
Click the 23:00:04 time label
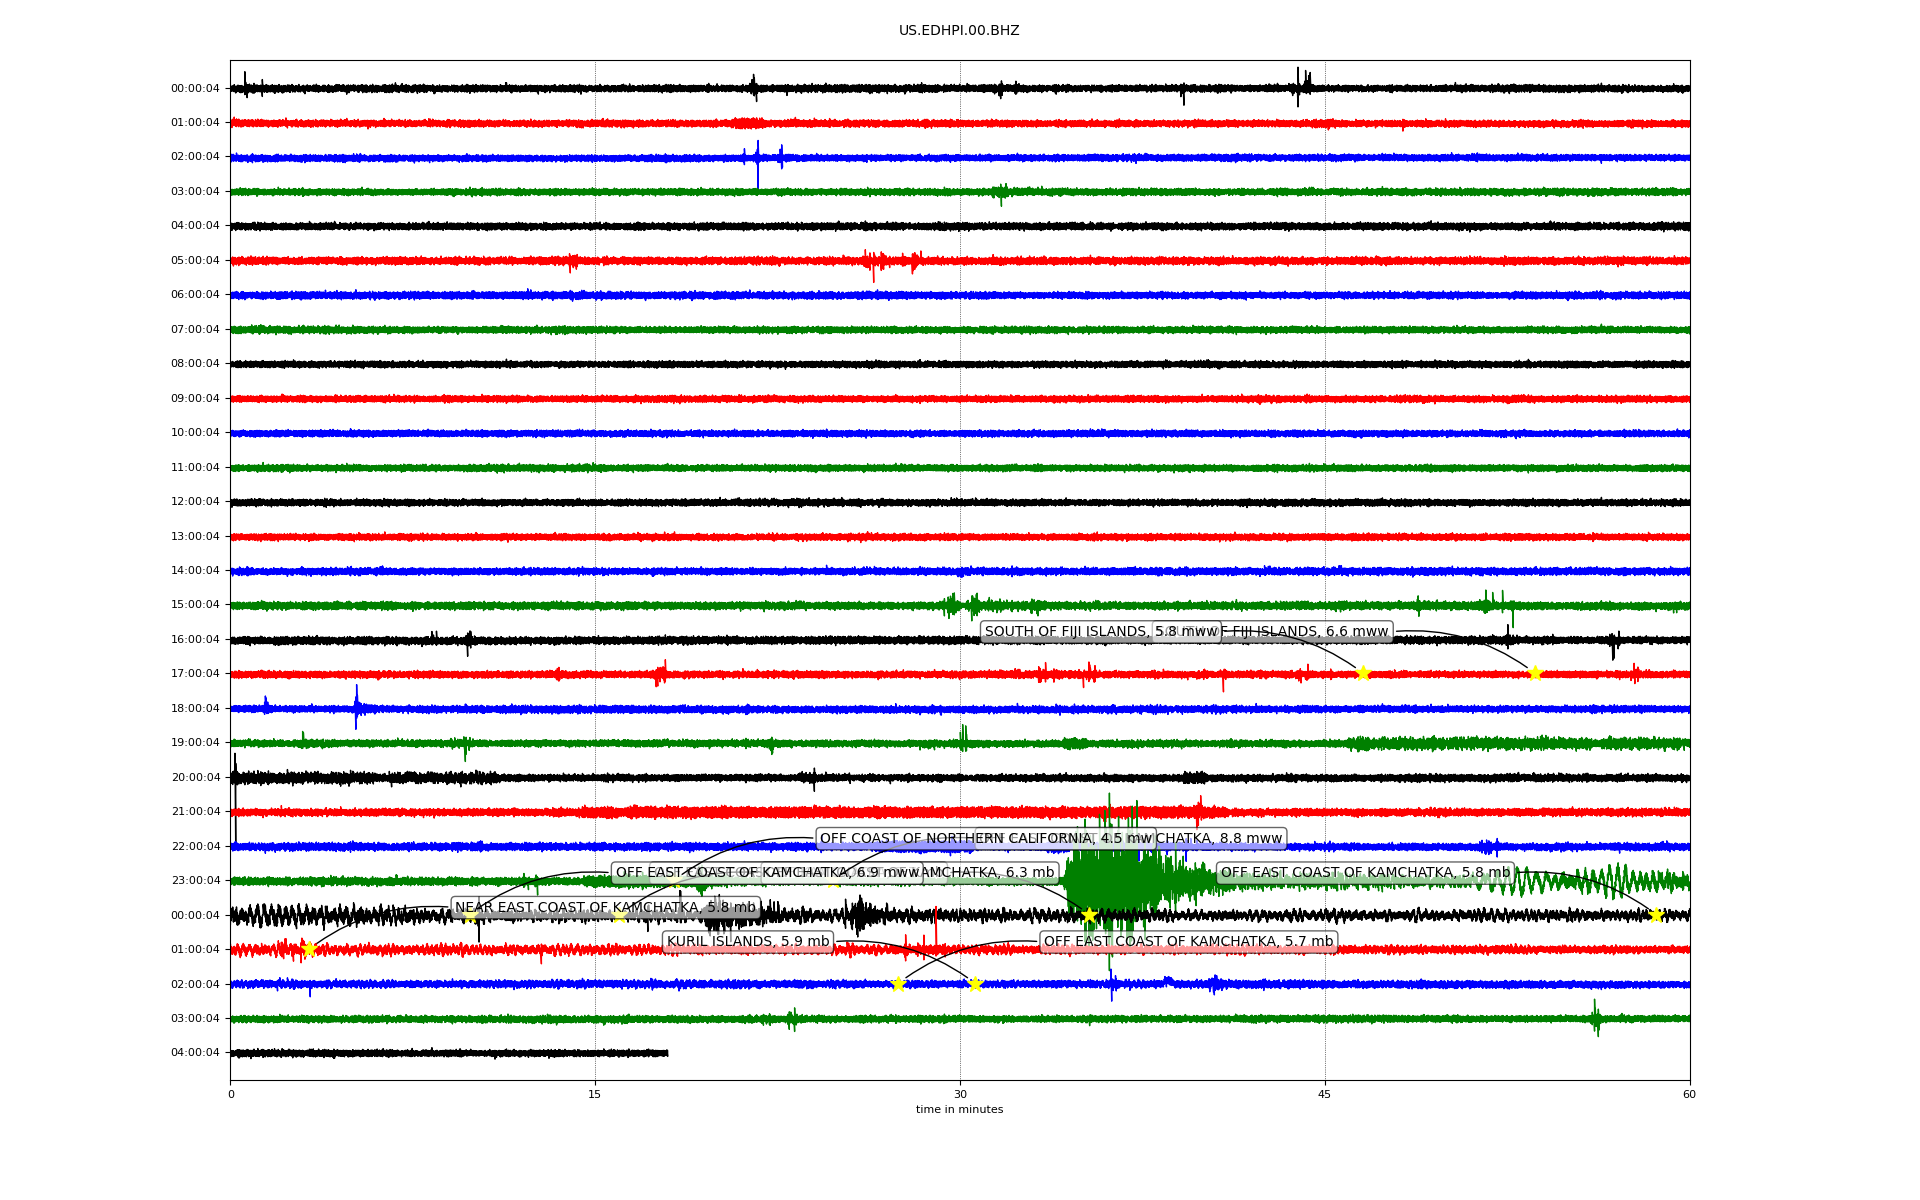coord(195,881)
